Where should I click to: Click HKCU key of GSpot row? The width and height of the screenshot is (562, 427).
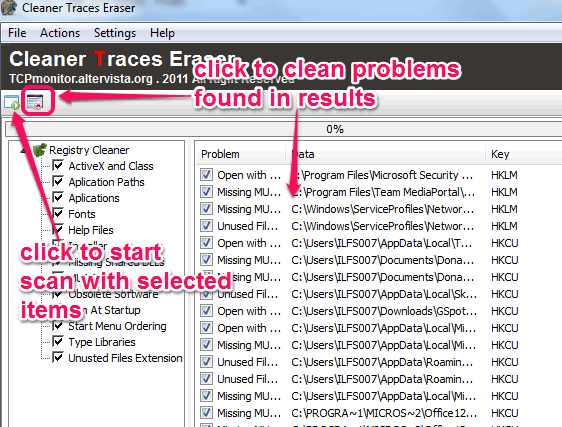click(x=505, y=311)
